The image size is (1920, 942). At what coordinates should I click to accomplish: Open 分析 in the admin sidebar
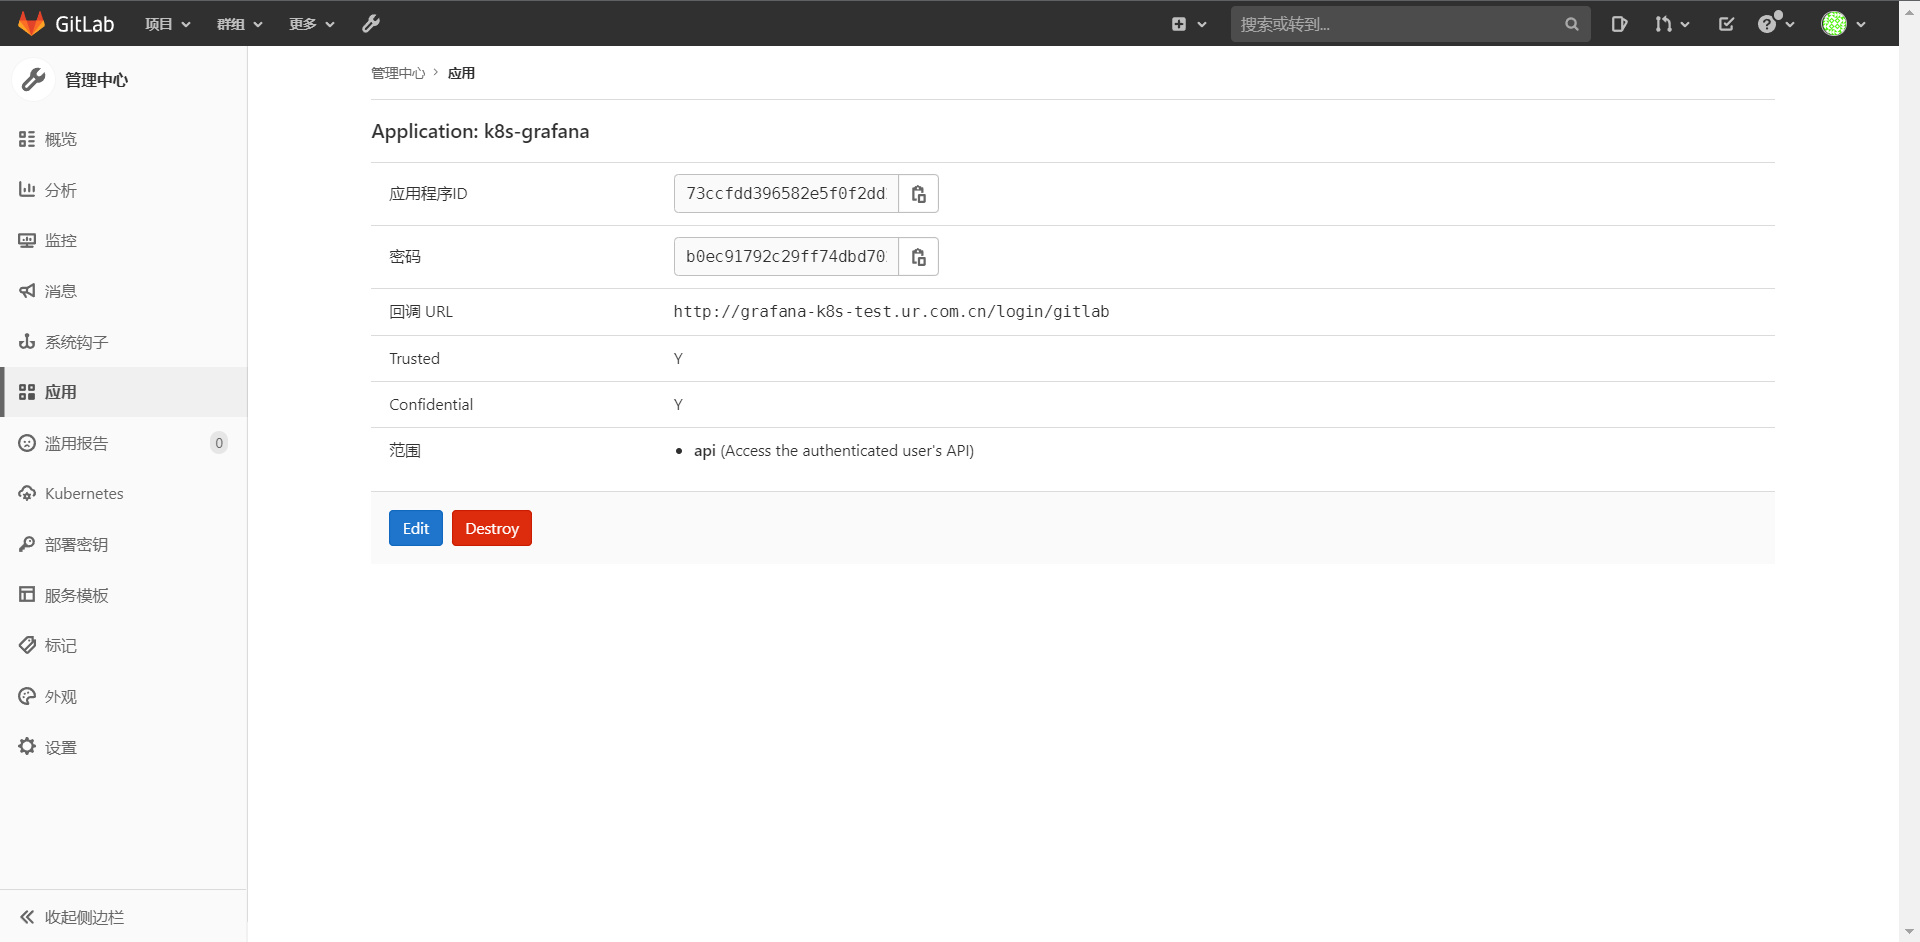tap(124, 190)
